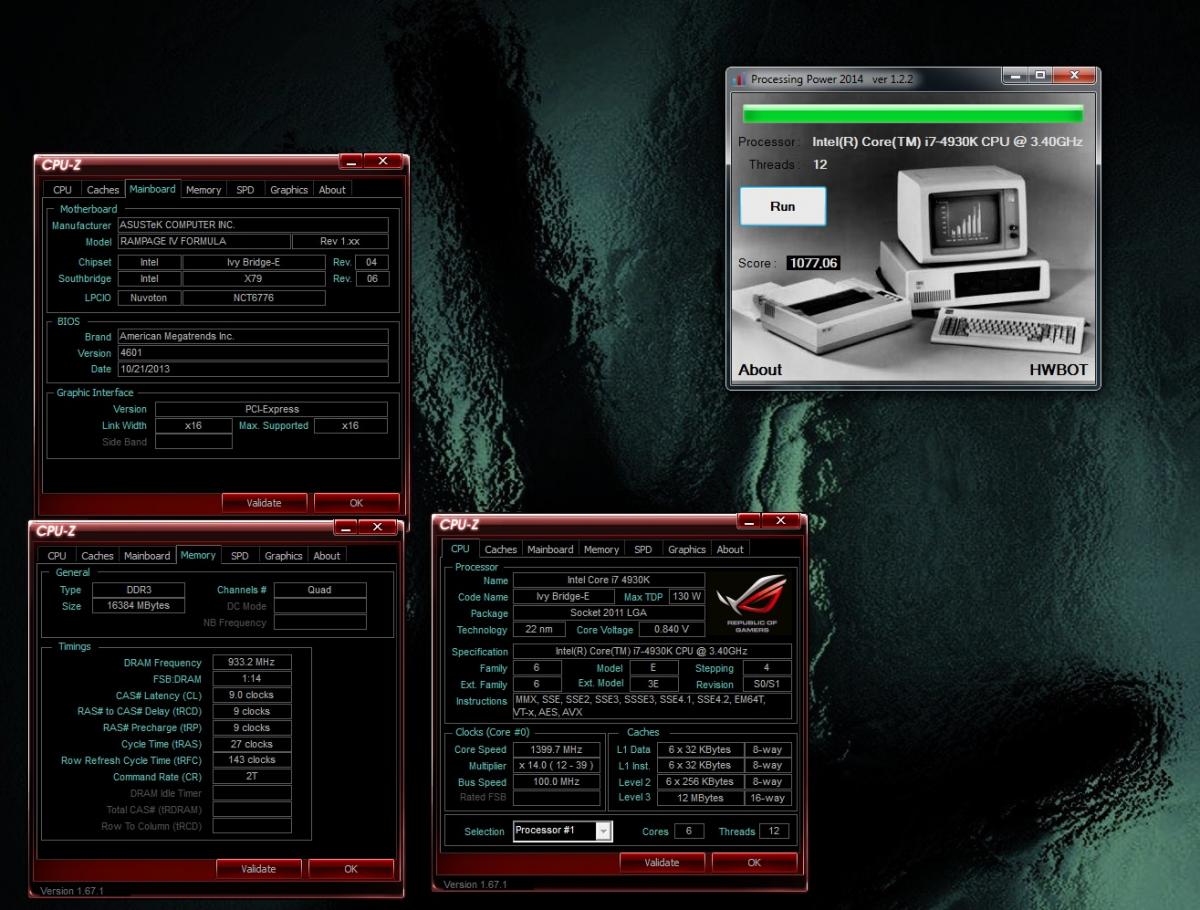
Task: Open About in Processing Power 2014 window
Action: coord(760,370)
